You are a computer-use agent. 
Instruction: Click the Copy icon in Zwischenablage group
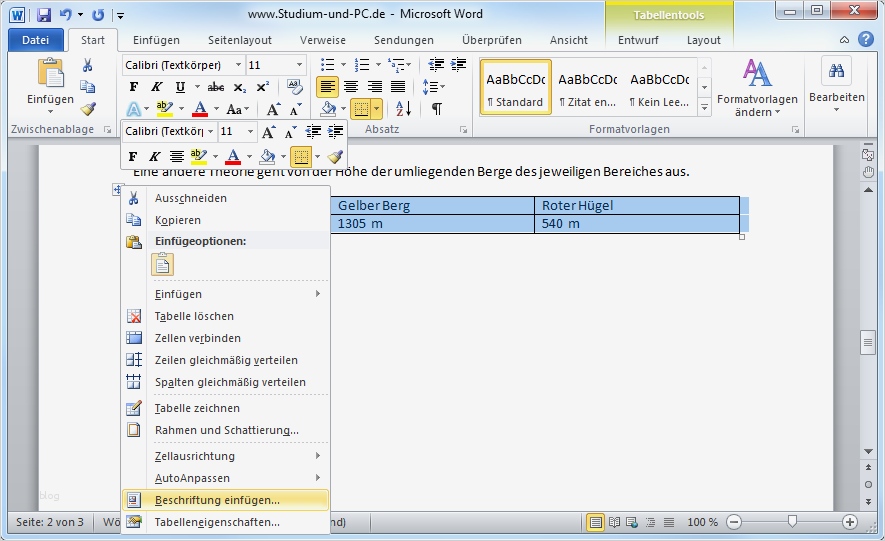(87, 86)
